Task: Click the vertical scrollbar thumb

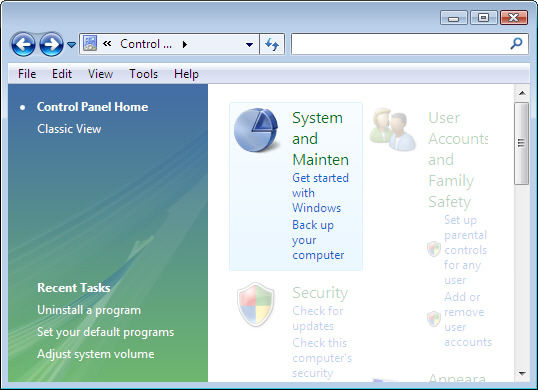Action: click(x=522, y=143)
